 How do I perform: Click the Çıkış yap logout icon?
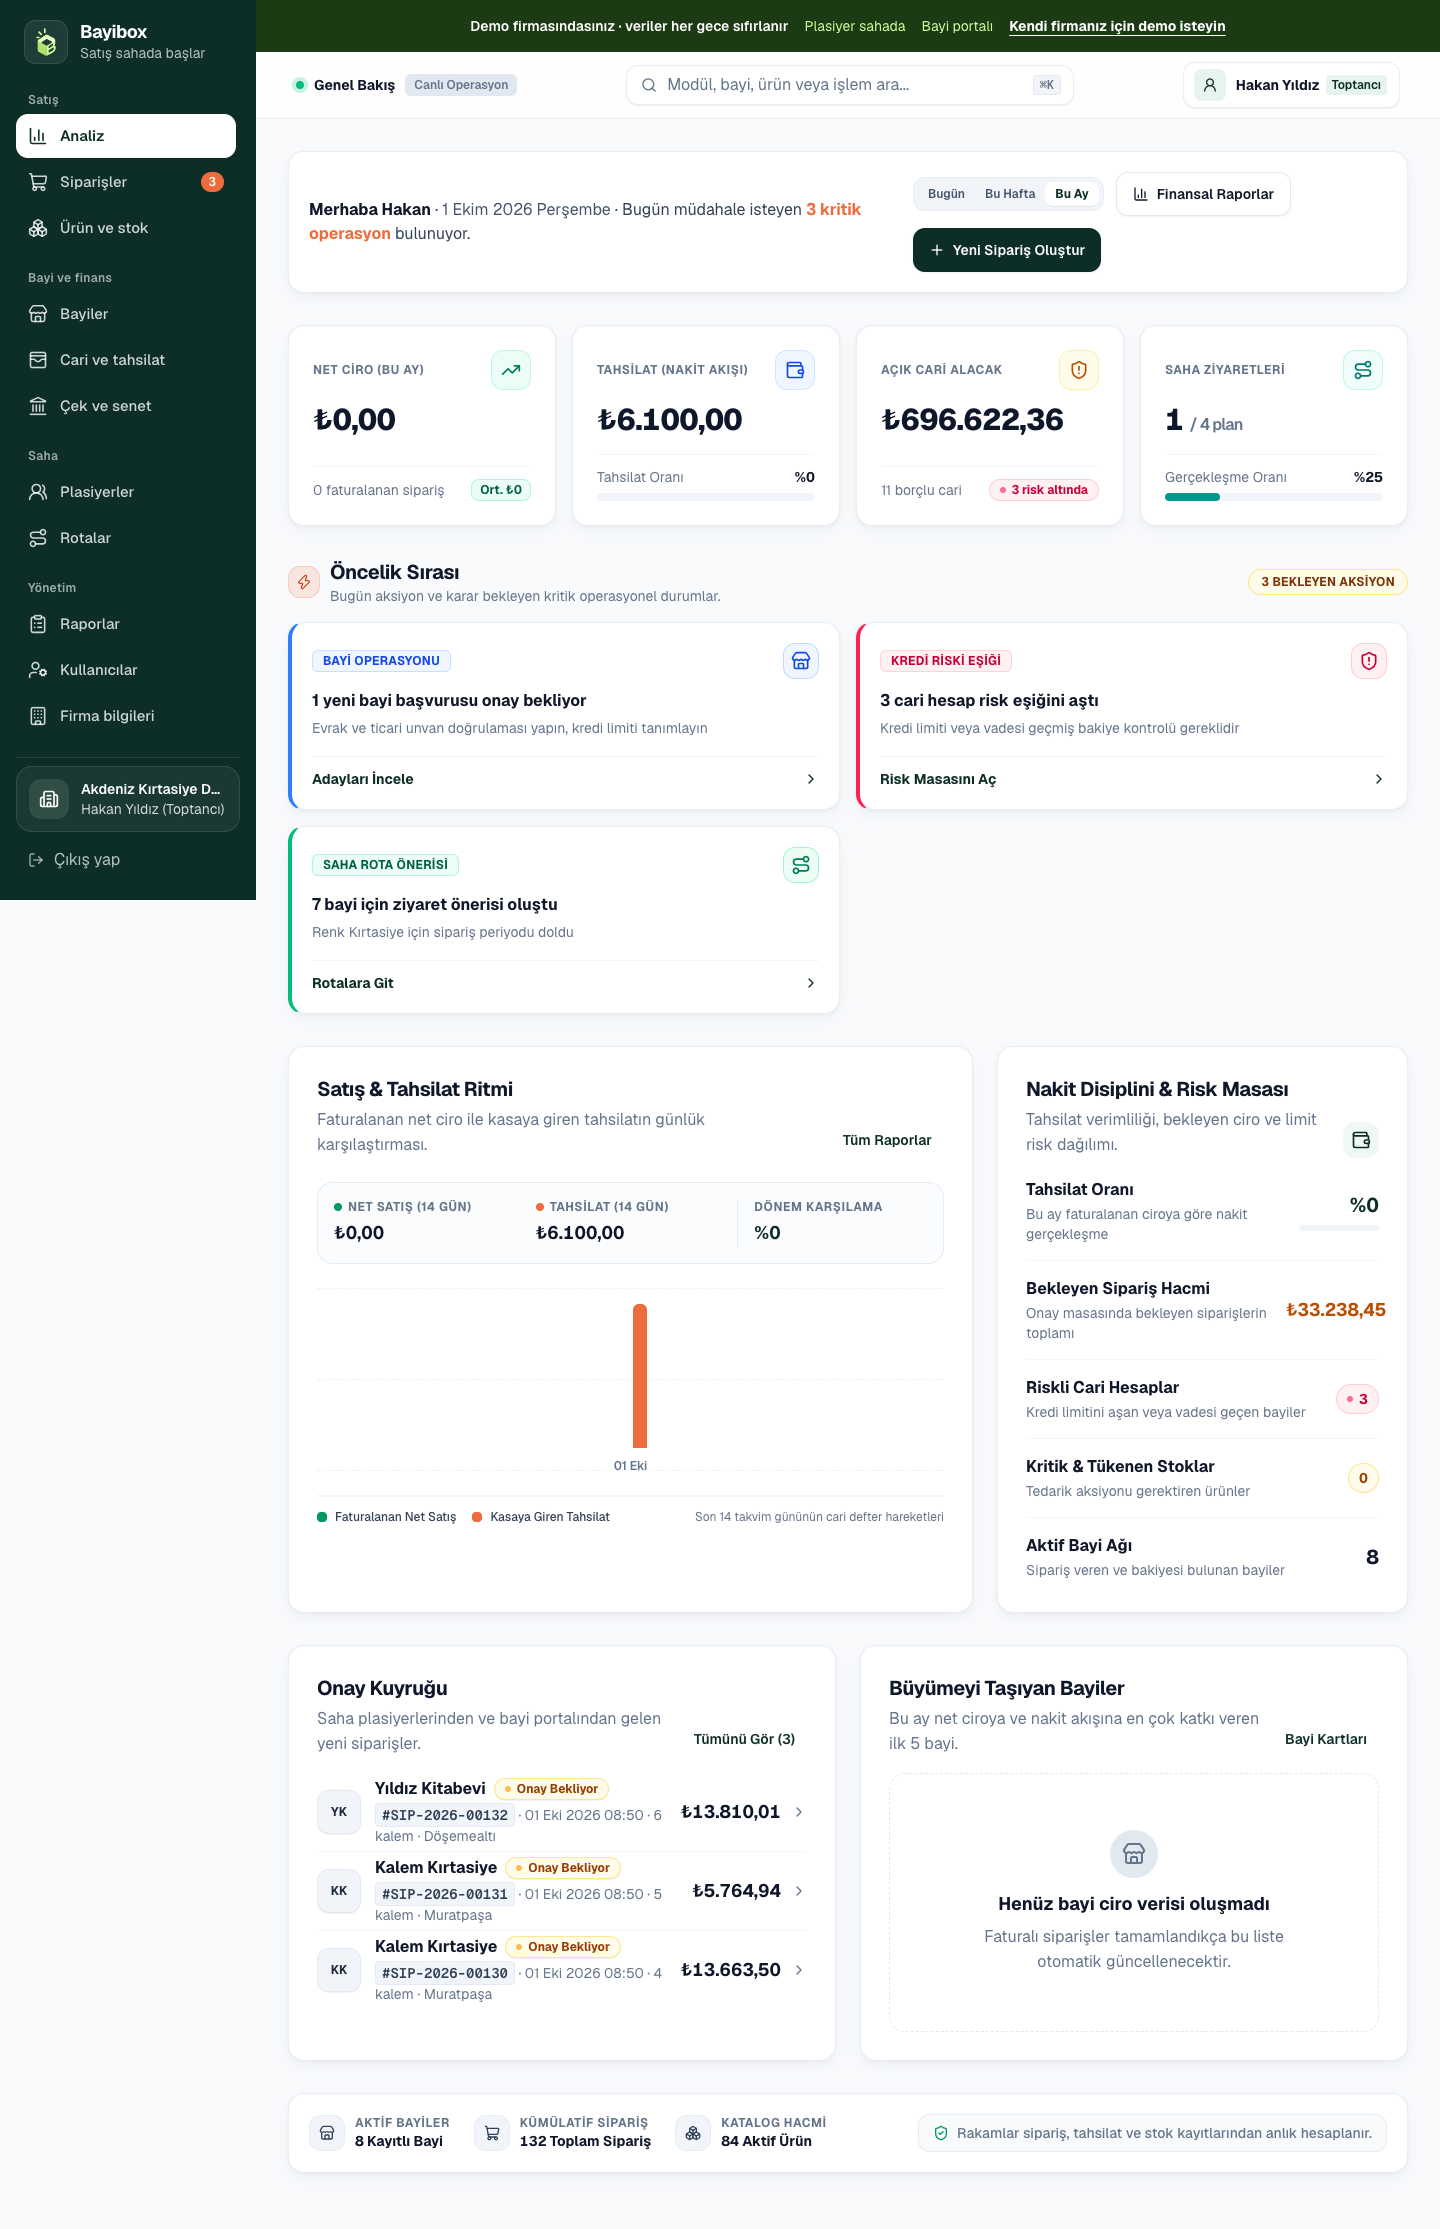point(36,860)
